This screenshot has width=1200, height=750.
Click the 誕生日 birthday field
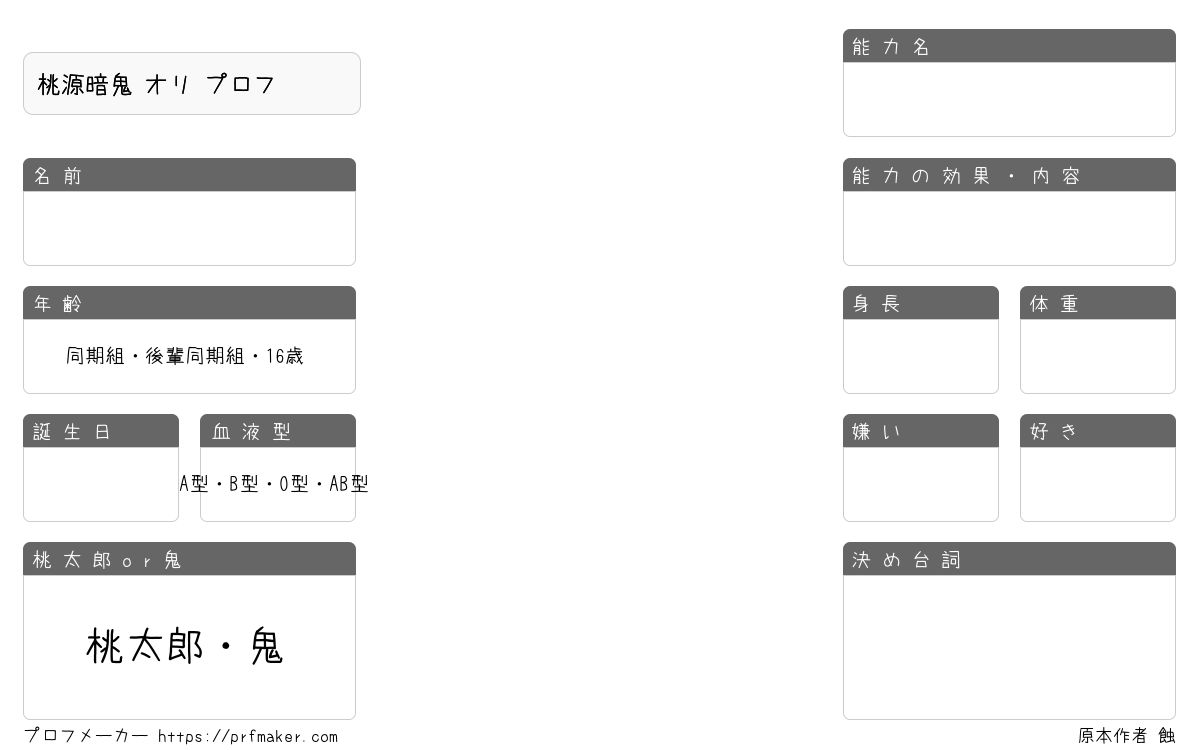click(x=101, y=484)
